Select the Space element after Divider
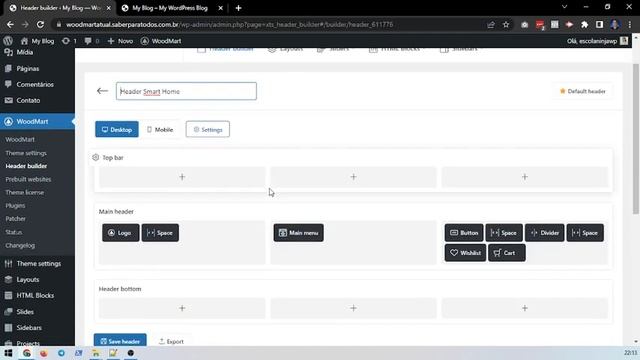This screenshot has width=640, height=360. (585, 233)
